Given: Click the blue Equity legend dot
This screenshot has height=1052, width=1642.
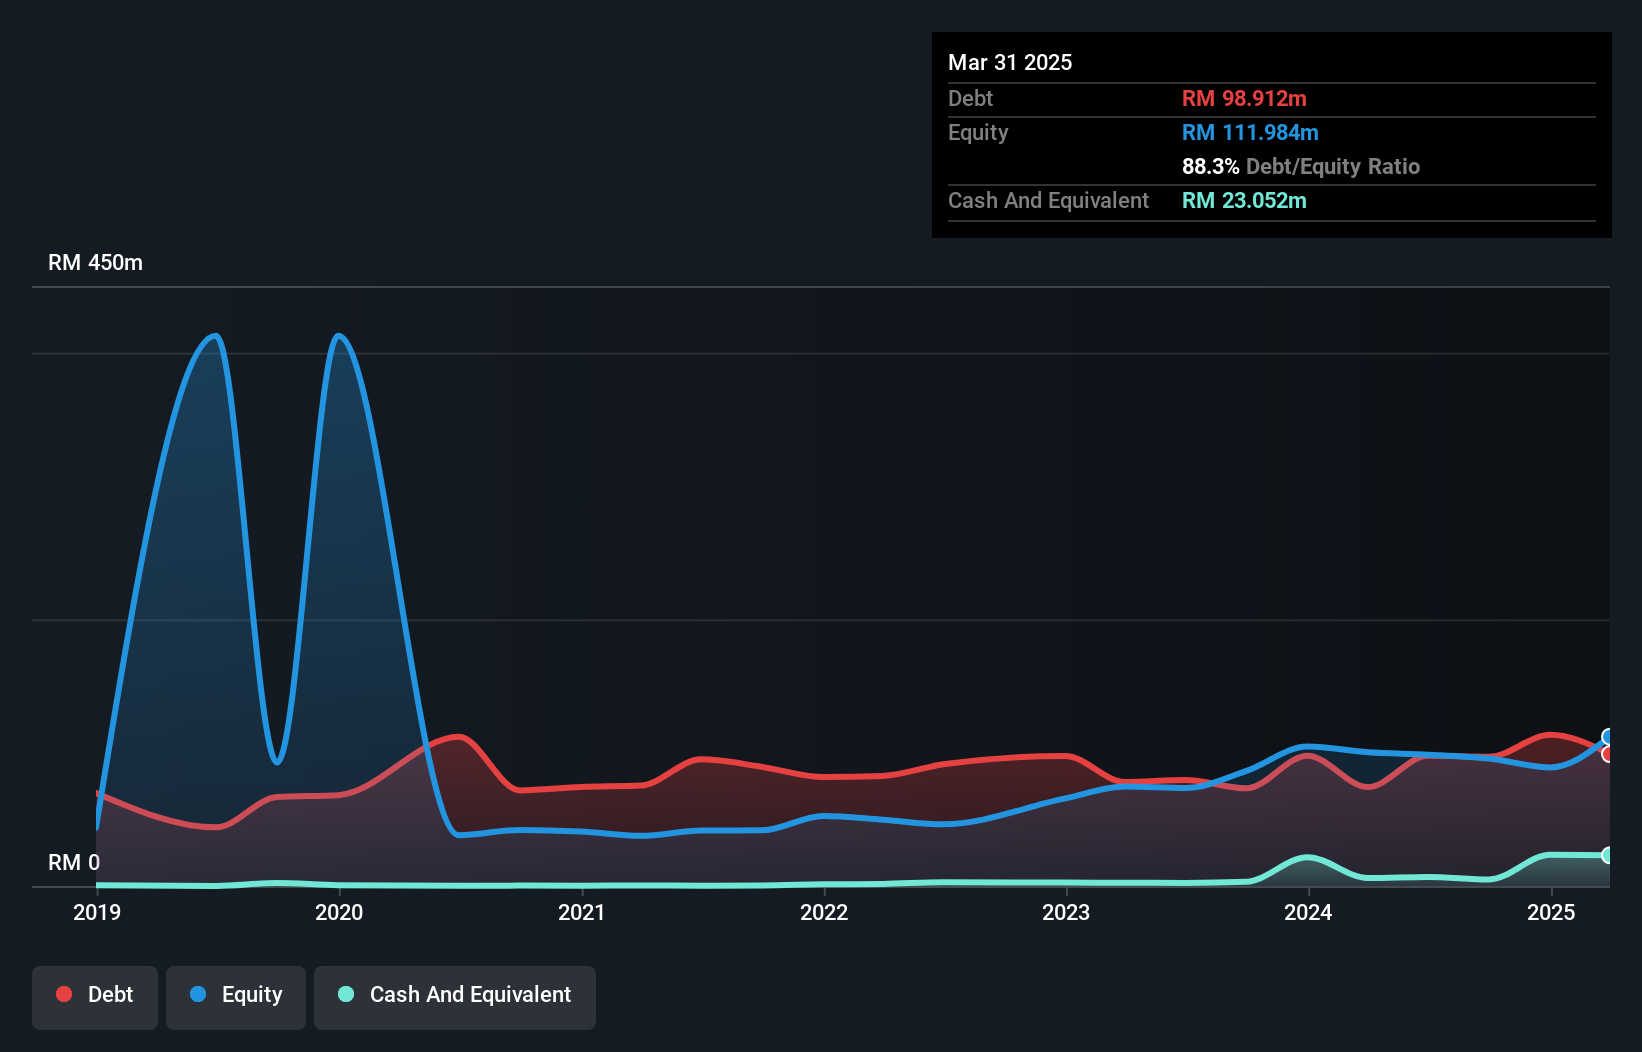Looking at the screenshot, I should (x=198, y=994).
